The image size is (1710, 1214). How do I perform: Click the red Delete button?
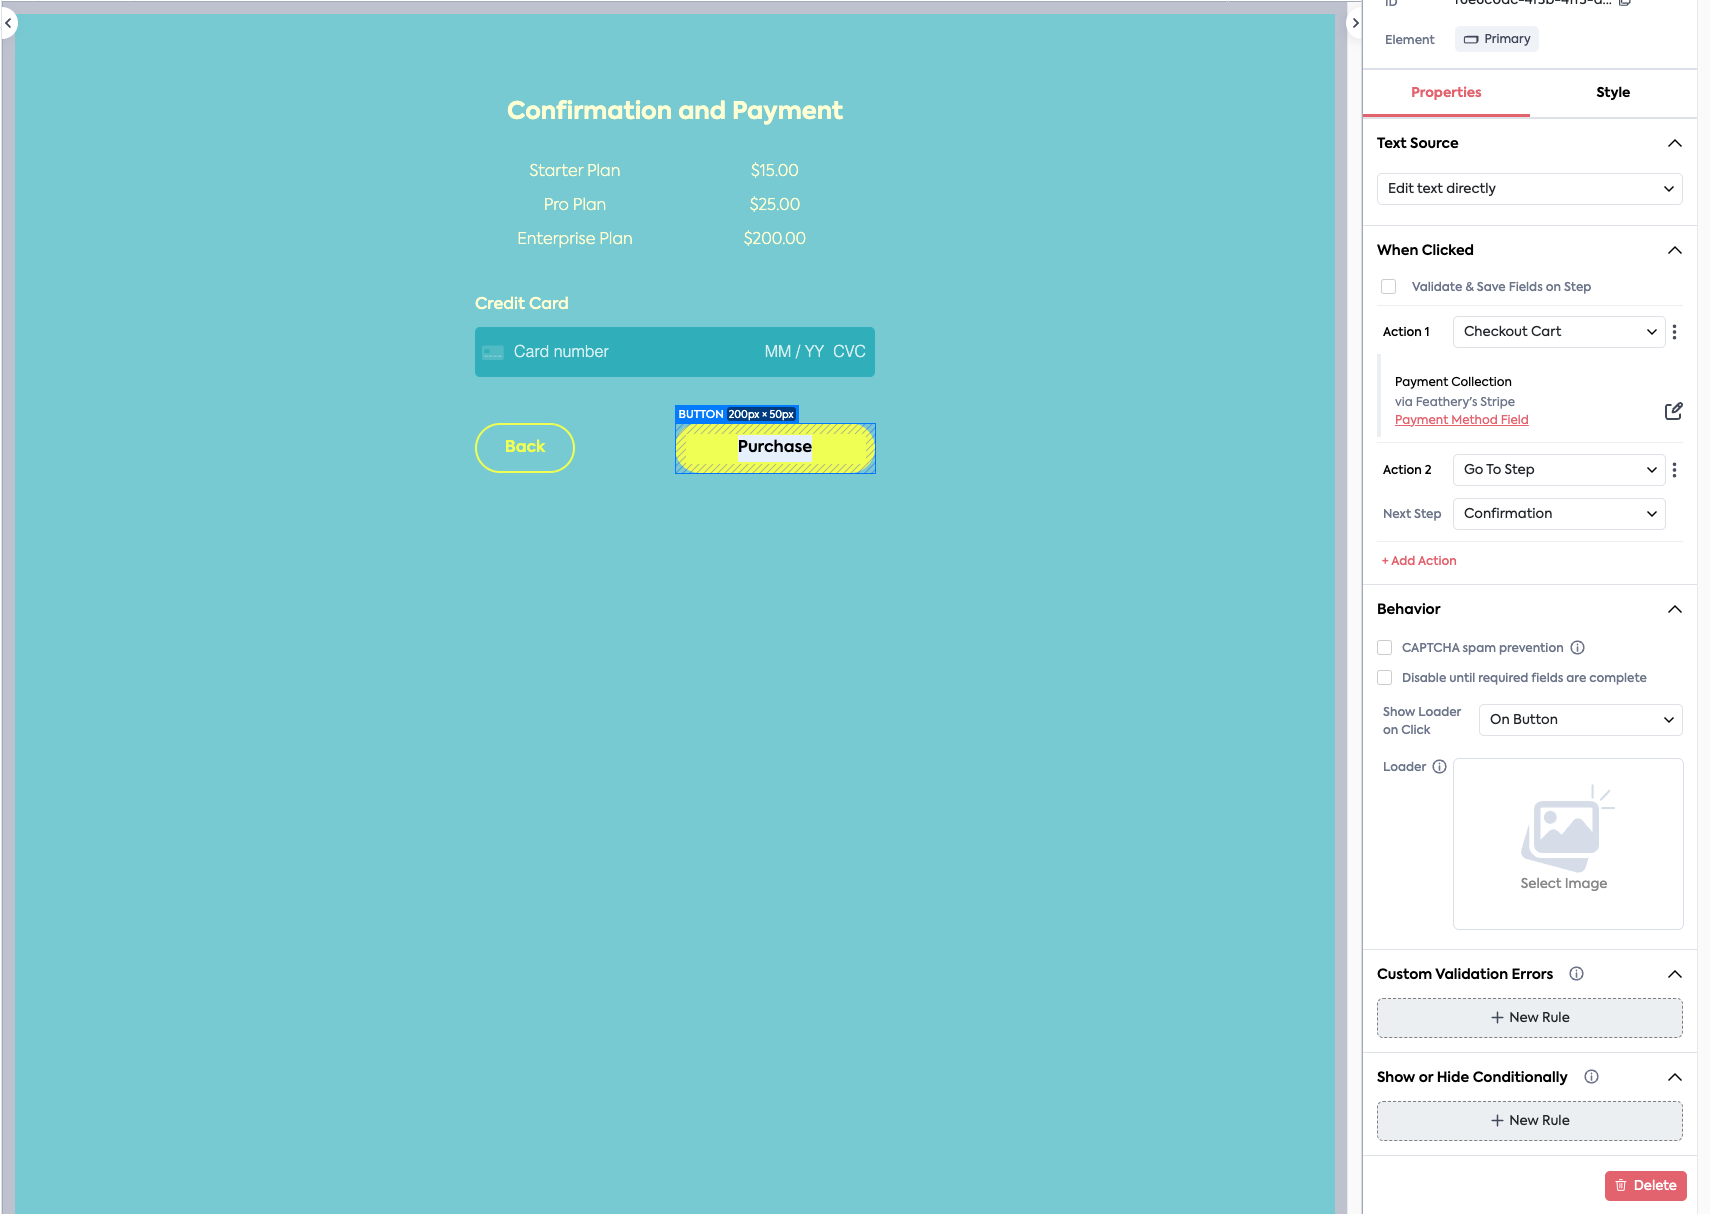(1645, 1186)
